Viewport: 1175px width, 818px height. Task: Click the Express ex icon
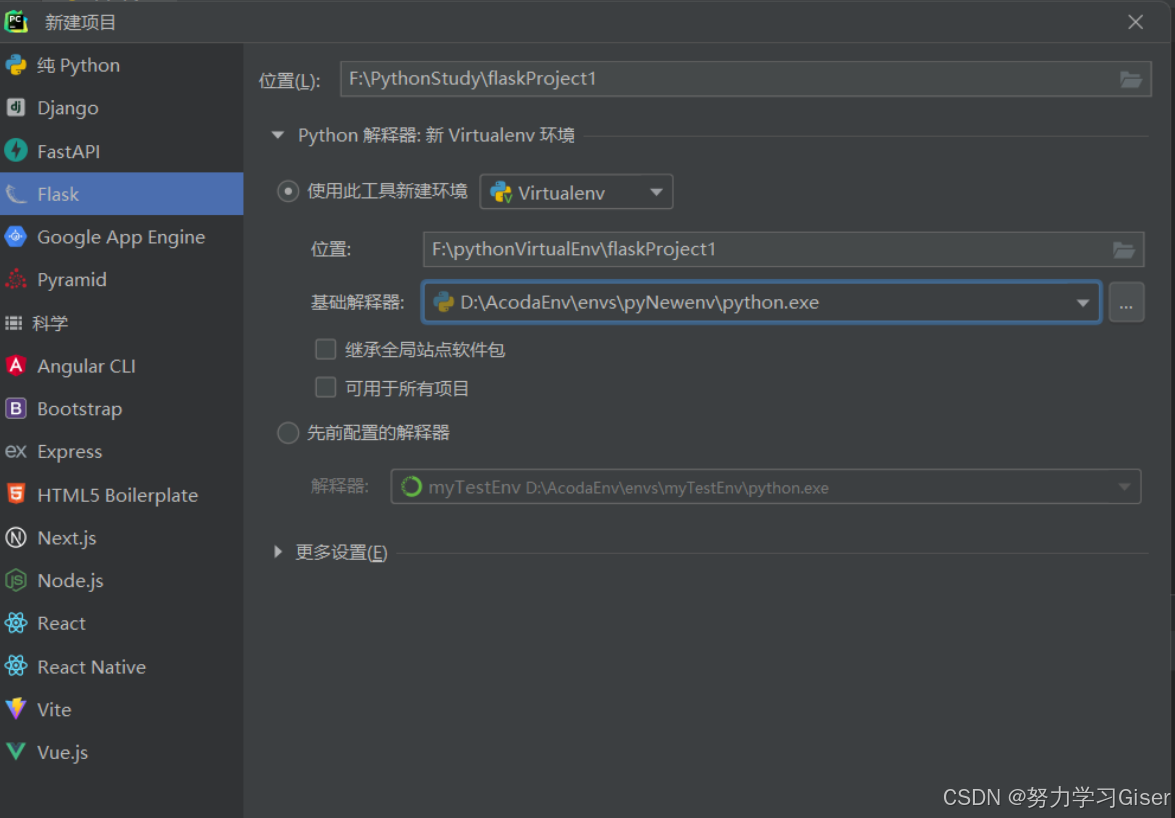click(x=16, y=451)
